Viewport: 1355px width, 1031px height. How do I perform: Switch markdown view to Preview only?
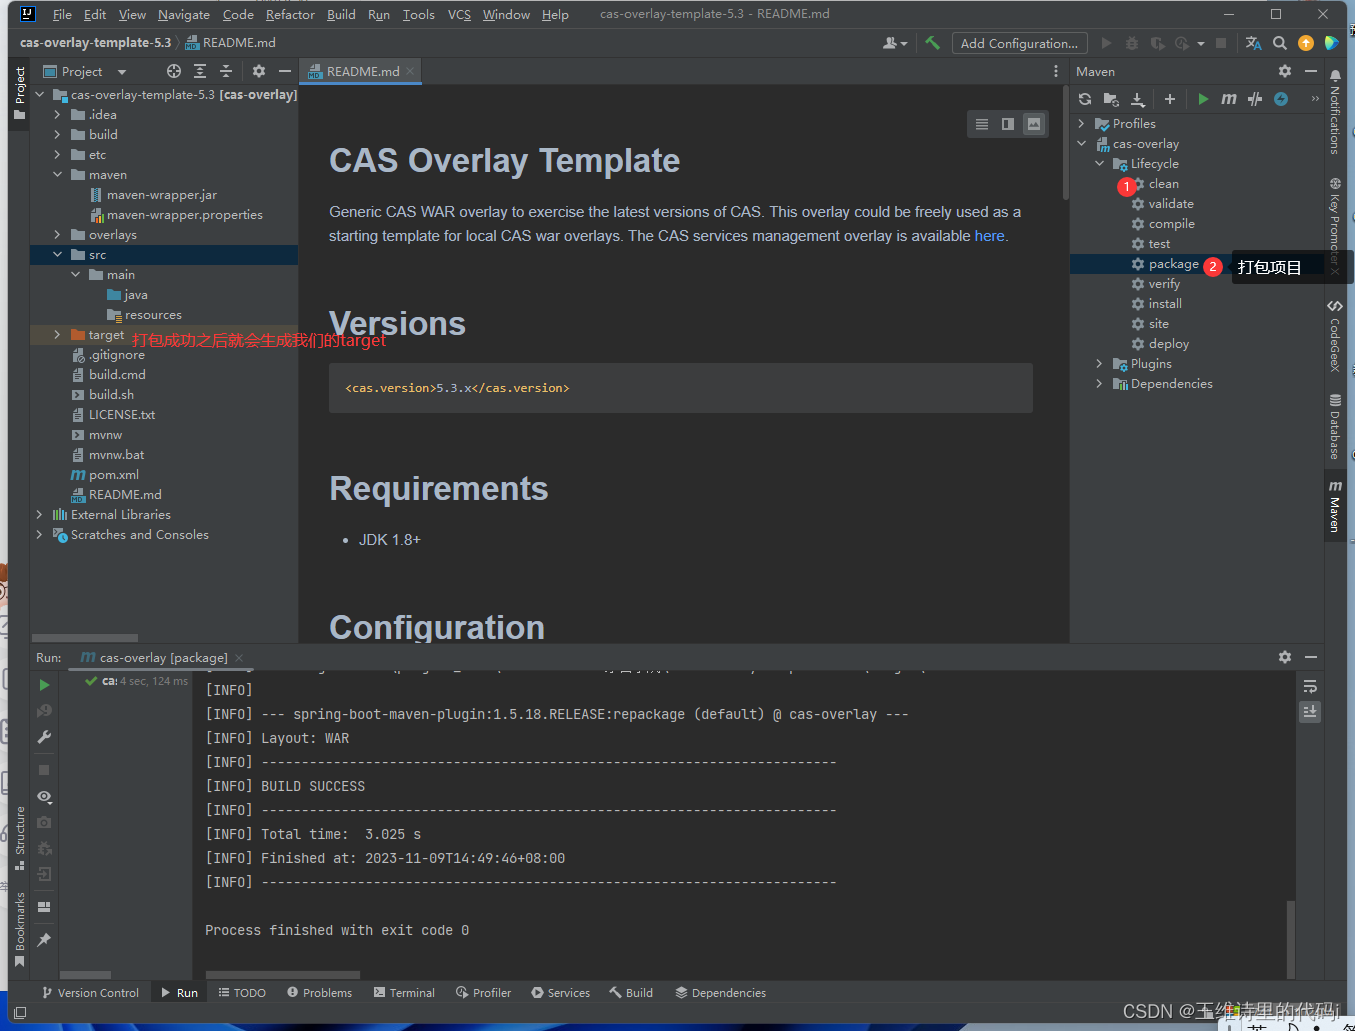[1034, 124]
